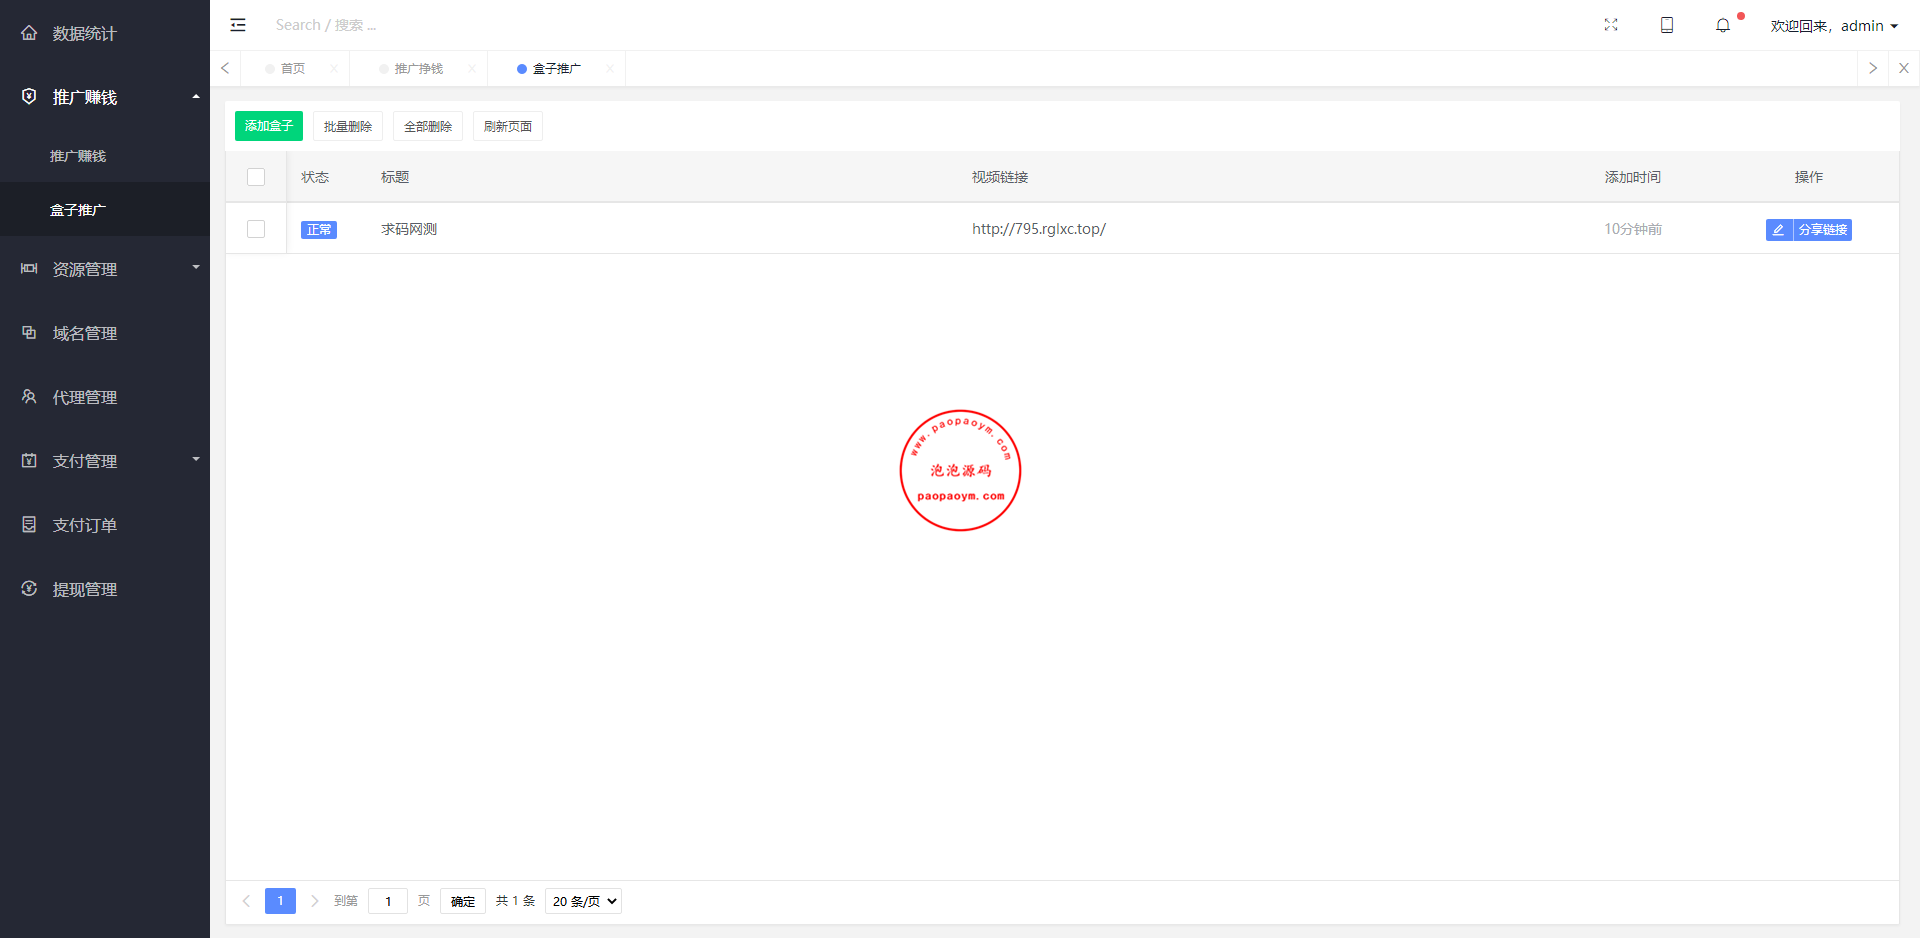Image resolution: width=1920 pixels, height=938 pixels.
Task: Check the row checkbox for 求码网测
Action: [x=256, y=229]
